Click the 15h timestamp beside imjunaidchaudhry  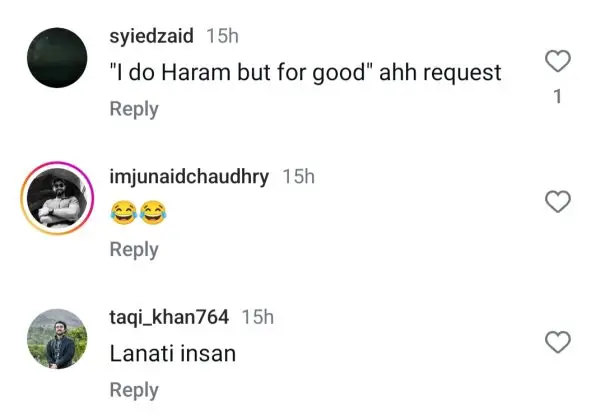pos(298,177)
